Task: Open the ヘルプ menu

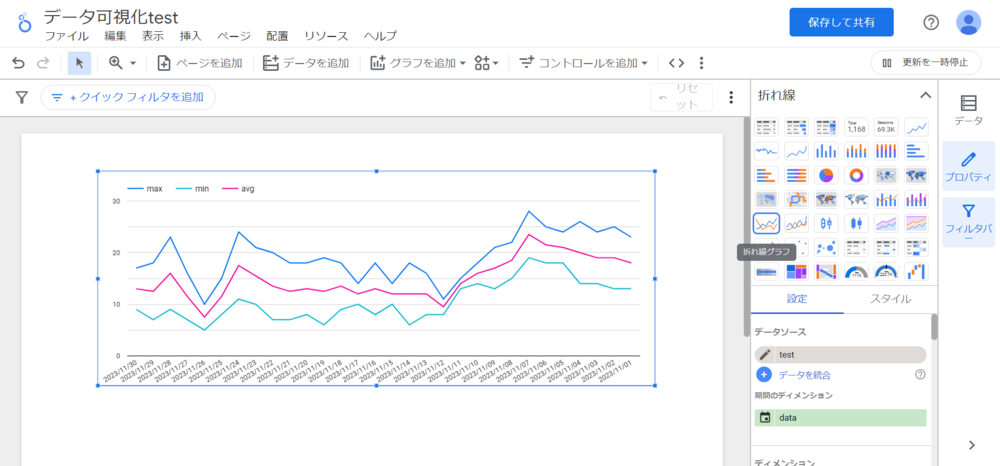Action: (x=380, y=36)
